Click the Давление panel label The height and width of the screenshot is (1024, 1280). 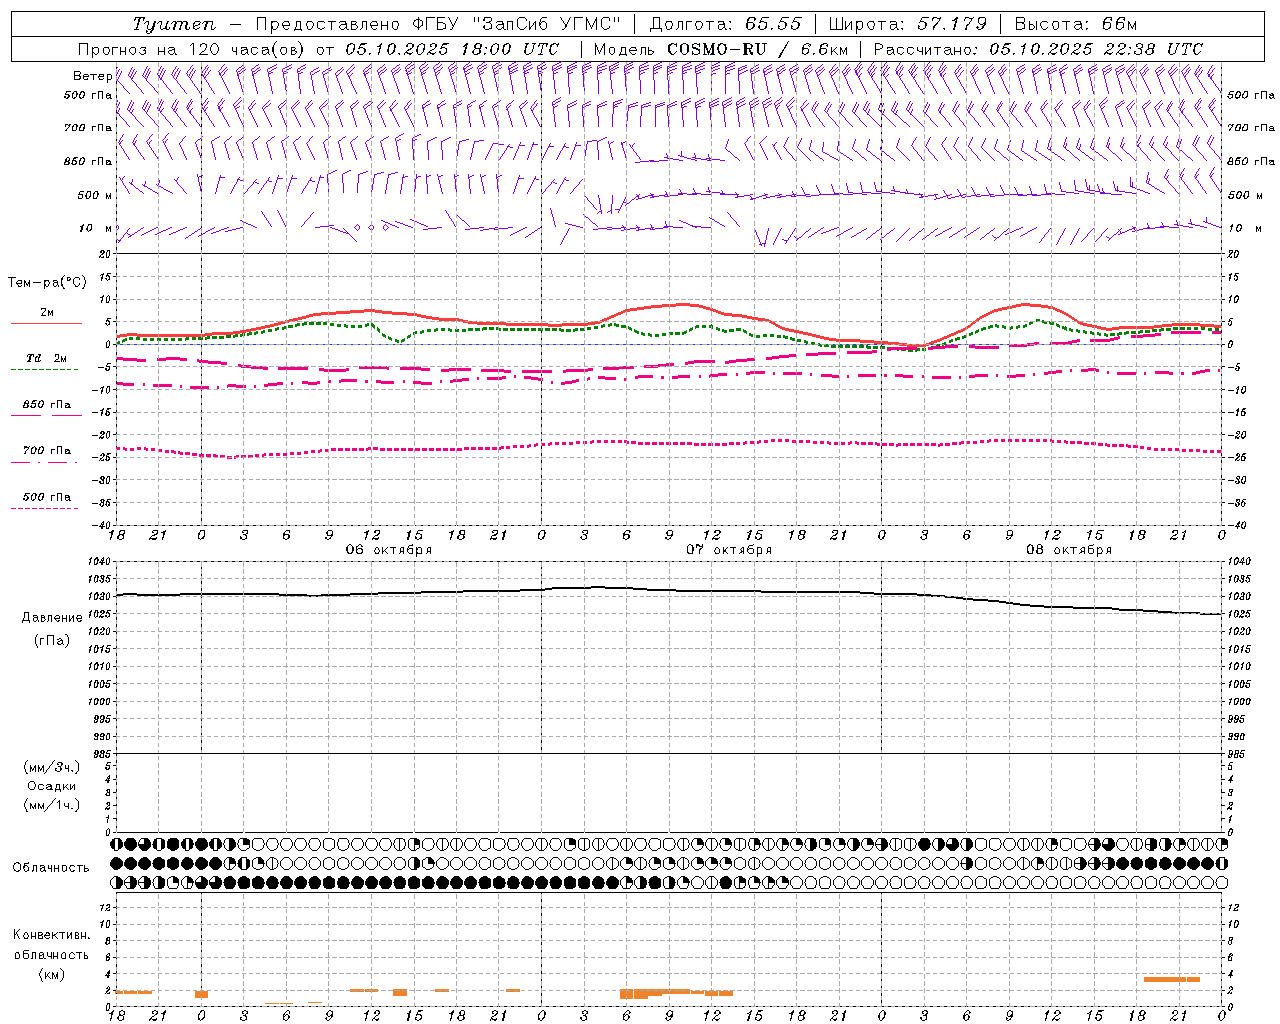[52, 617]
